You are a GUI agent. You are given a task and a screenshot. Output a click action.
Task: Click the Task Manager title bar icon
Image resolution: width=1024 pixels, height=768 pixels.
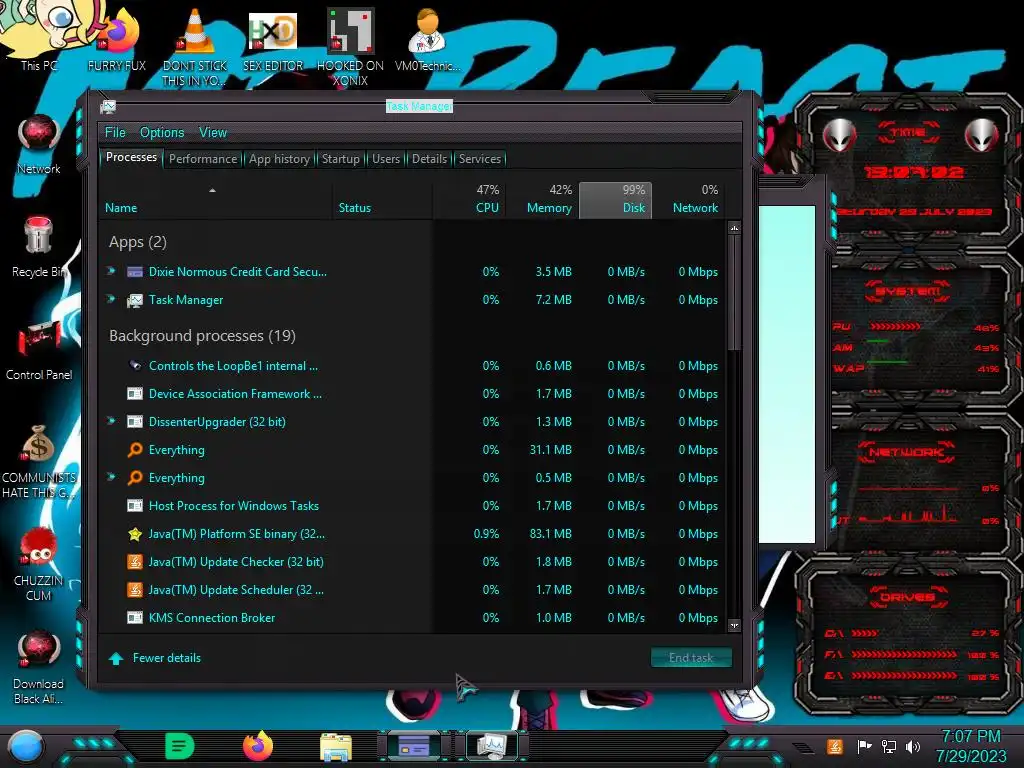click(108, 106)
